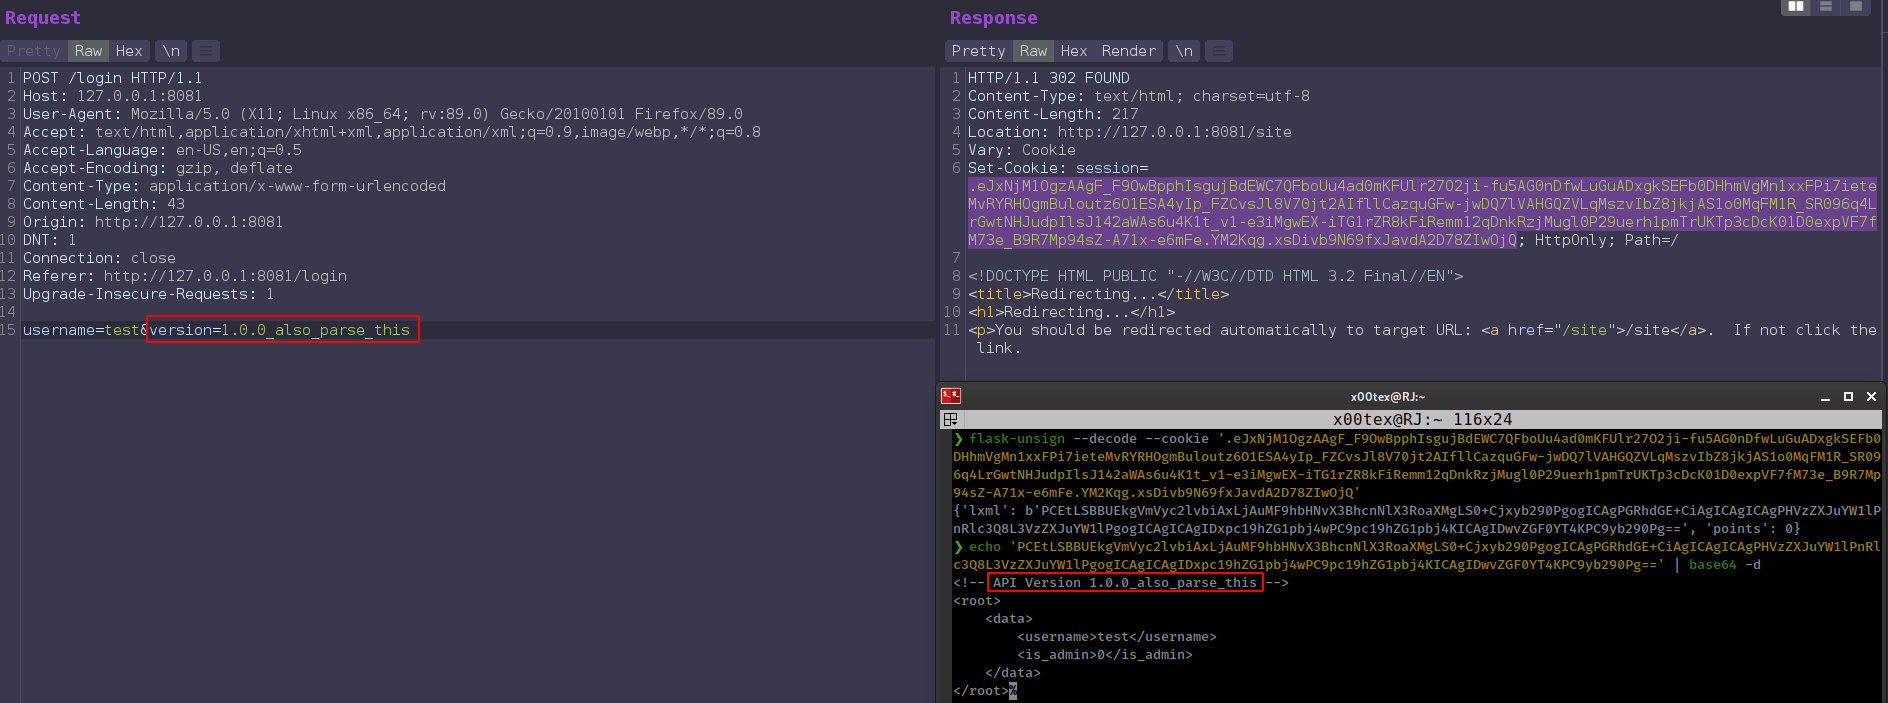Click the terminal app icon in title bar
This screenshot has width=1888, height=703.
point(951,397)
